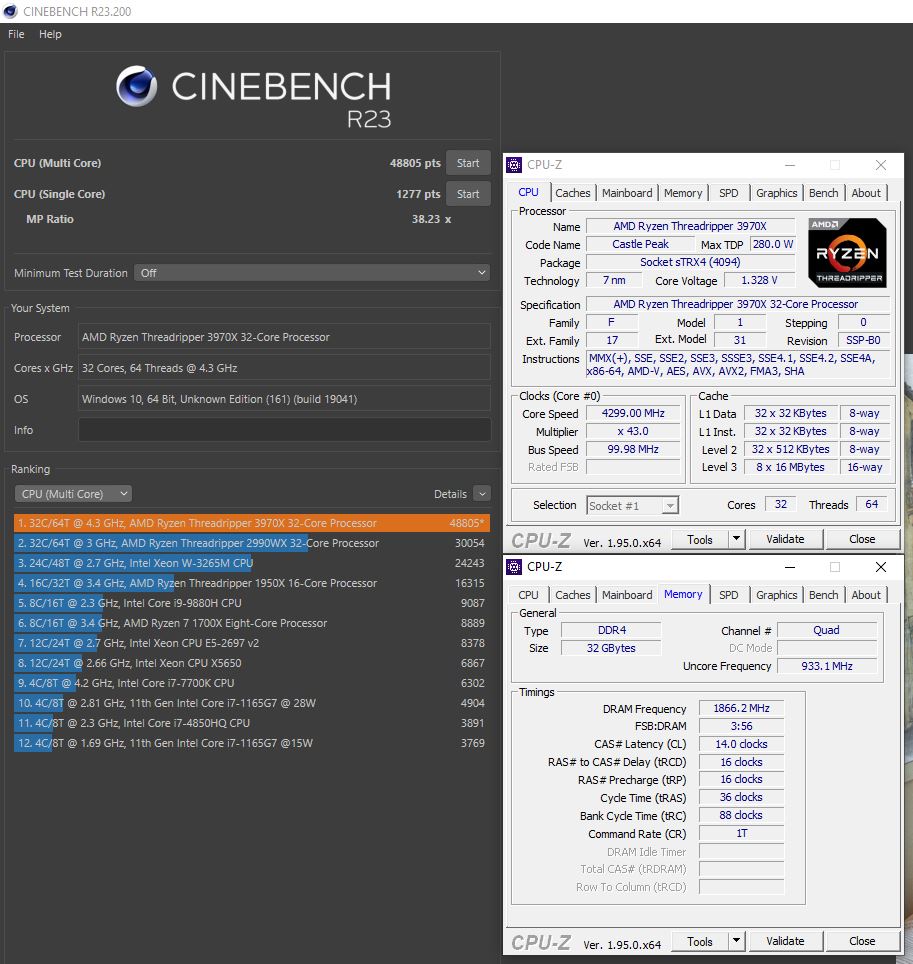Close the lower CPU-Z Memory window
This screenshot has height=964, width=913.
pos(880,567)
